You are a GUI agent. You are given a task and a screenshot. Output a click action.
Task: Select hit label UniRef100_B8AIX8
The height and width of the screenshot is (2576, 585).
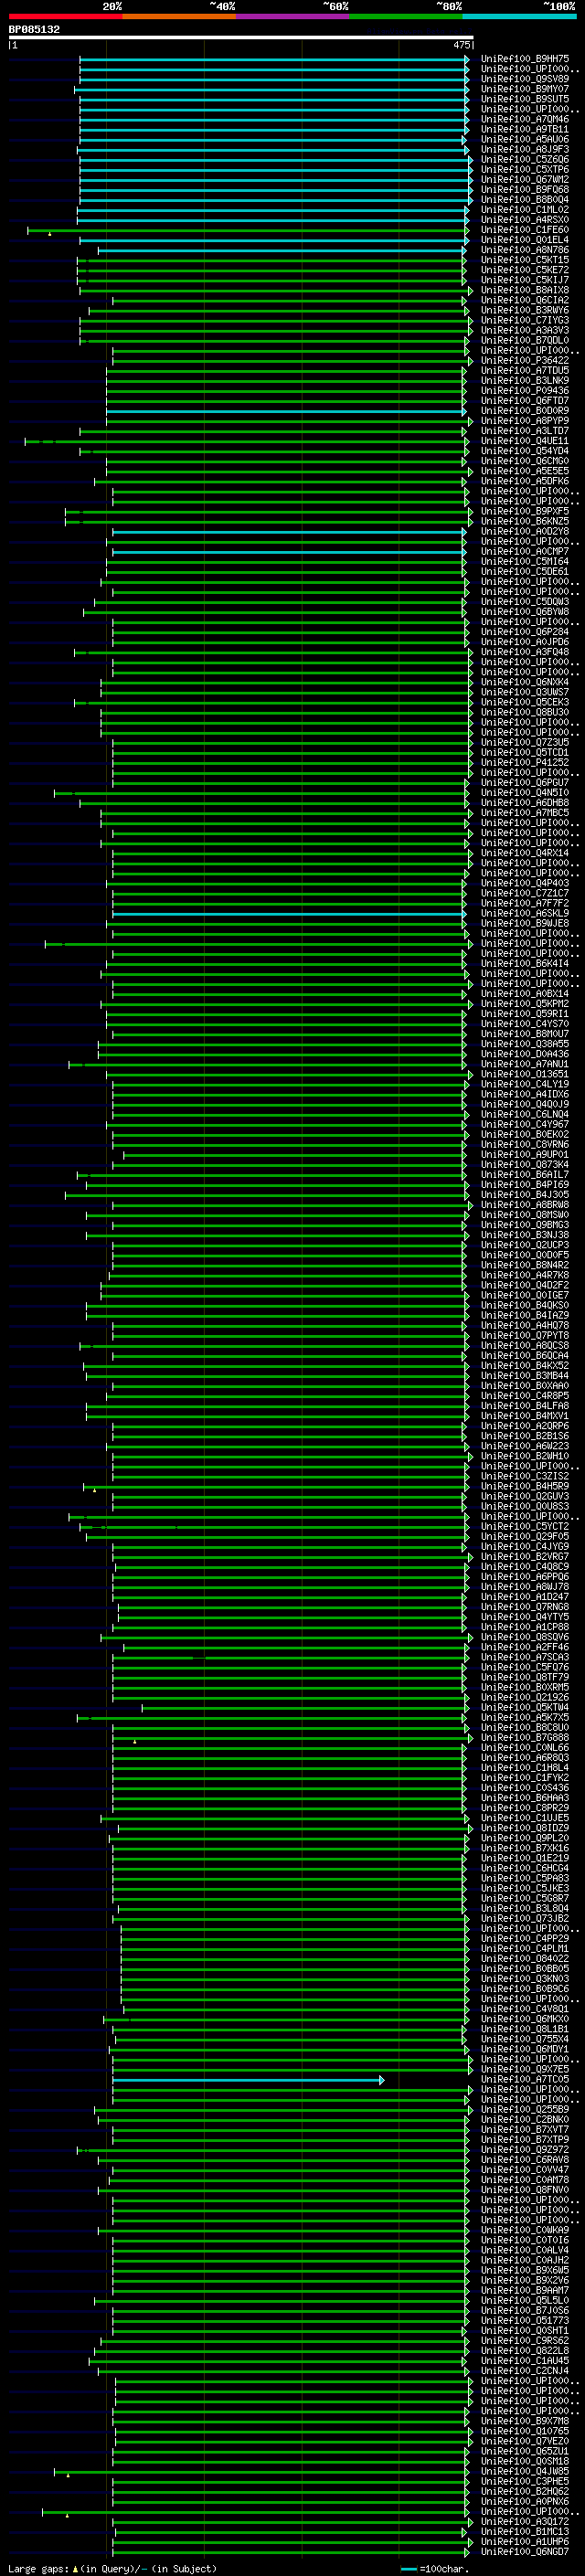point(525,290)
